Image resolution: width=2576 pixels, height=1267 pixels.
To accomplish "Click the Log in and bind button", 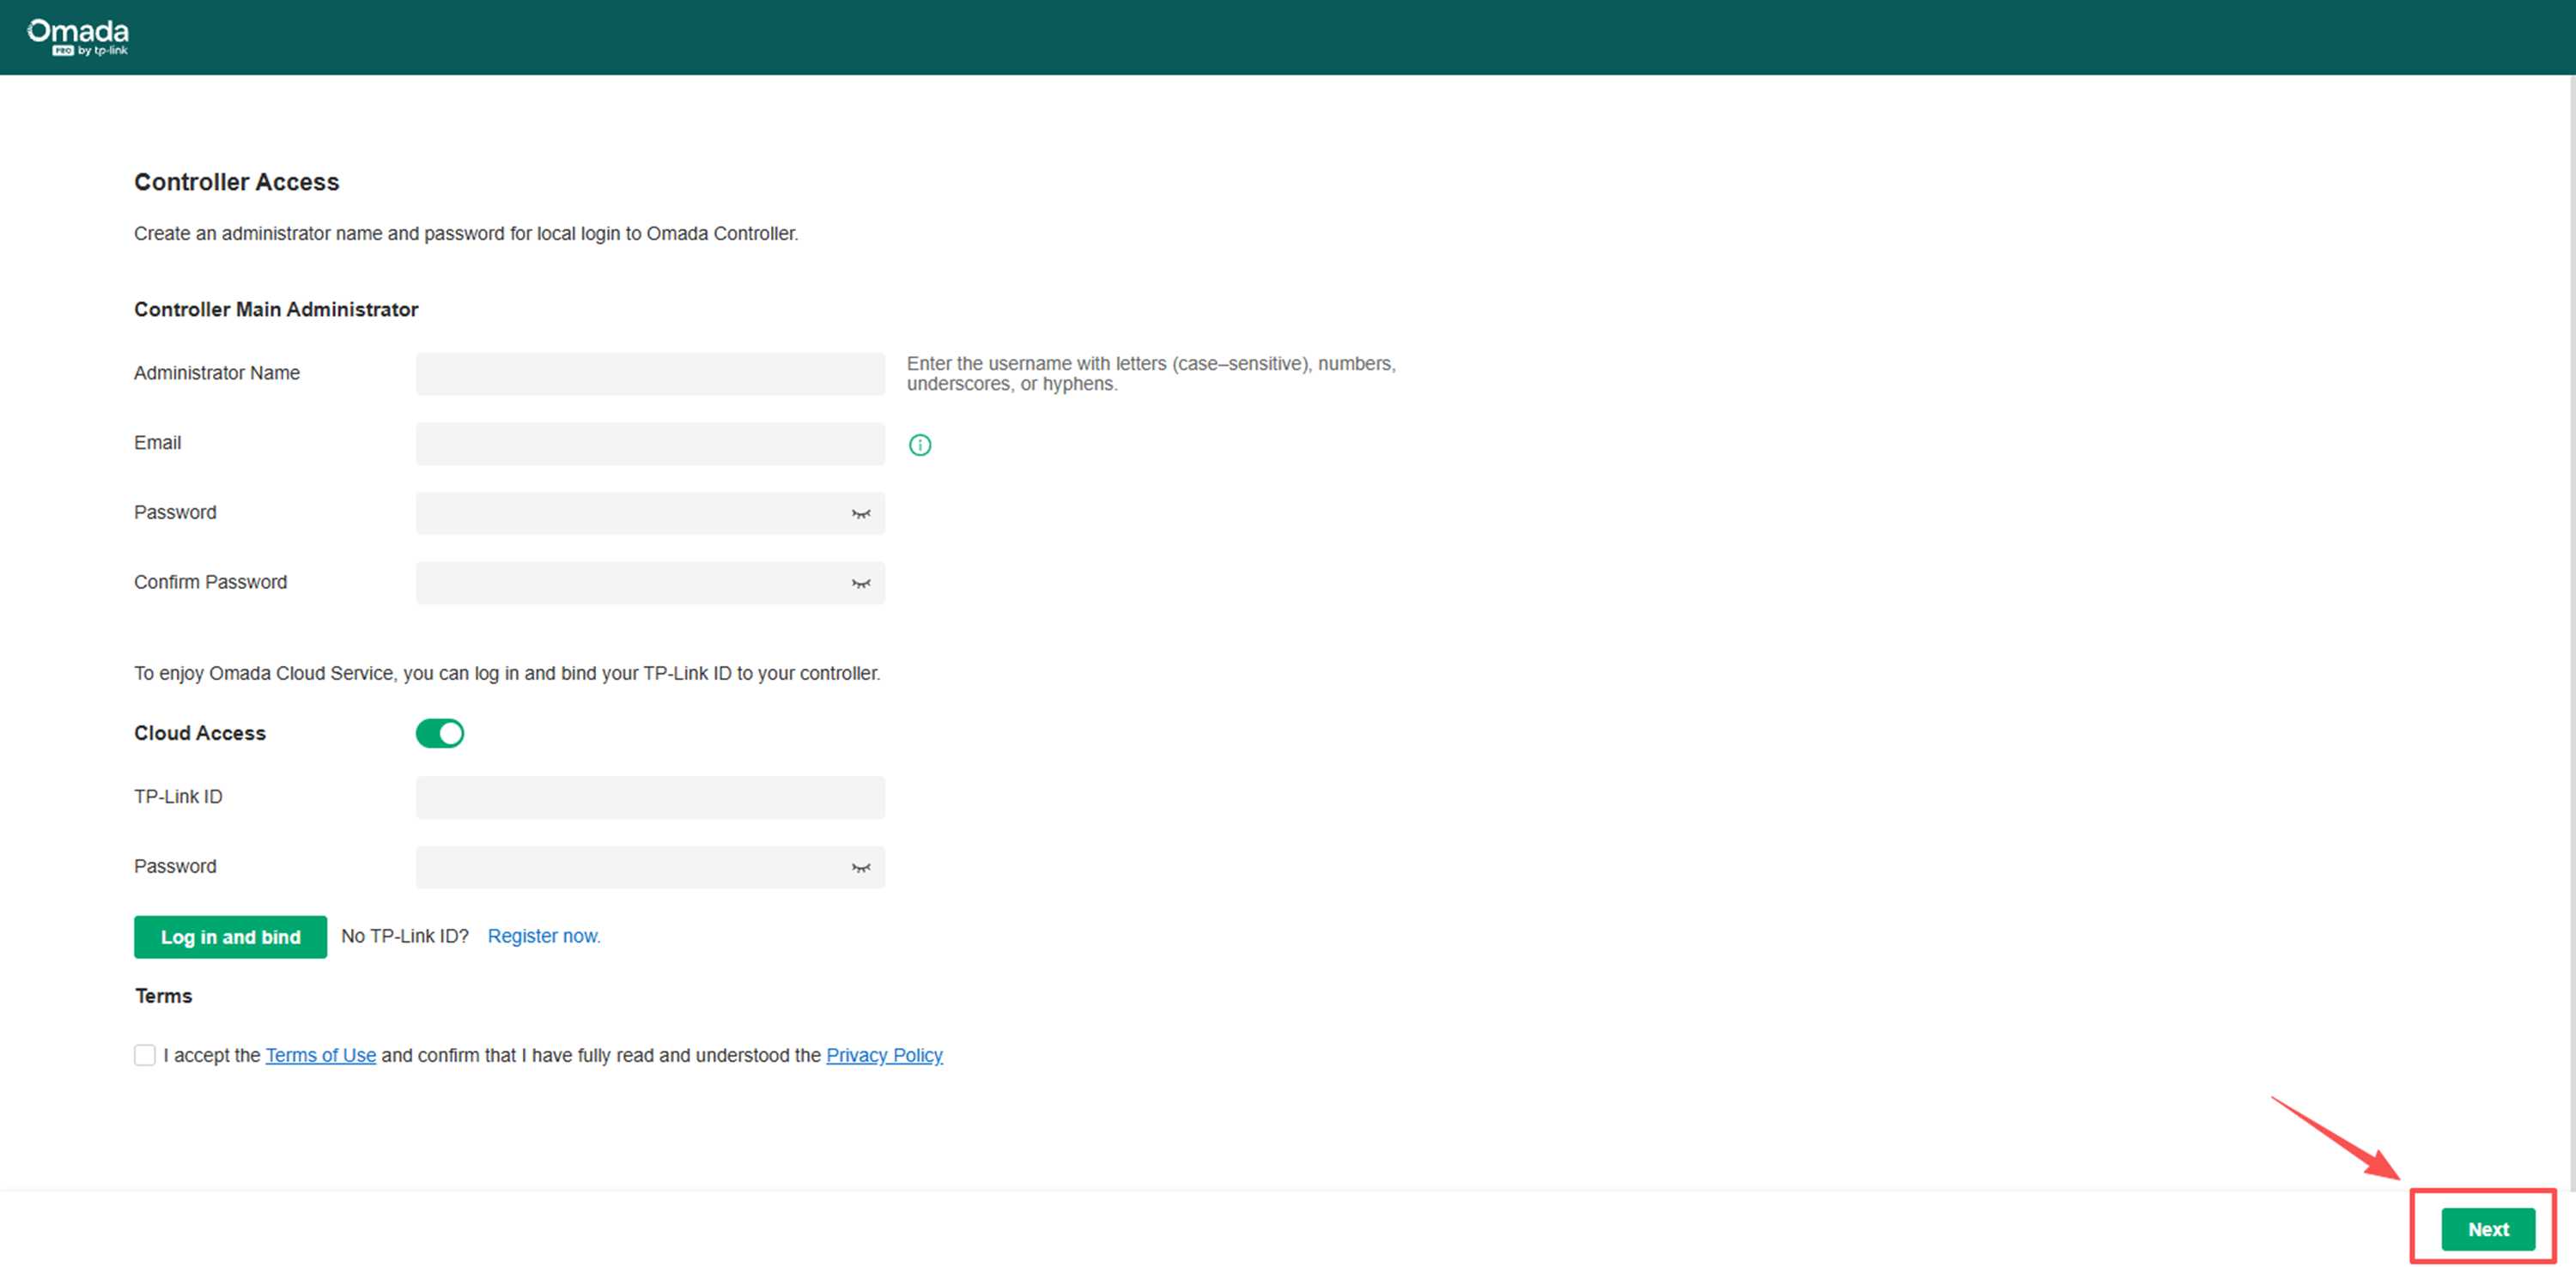I will click(x=230, y=937).
